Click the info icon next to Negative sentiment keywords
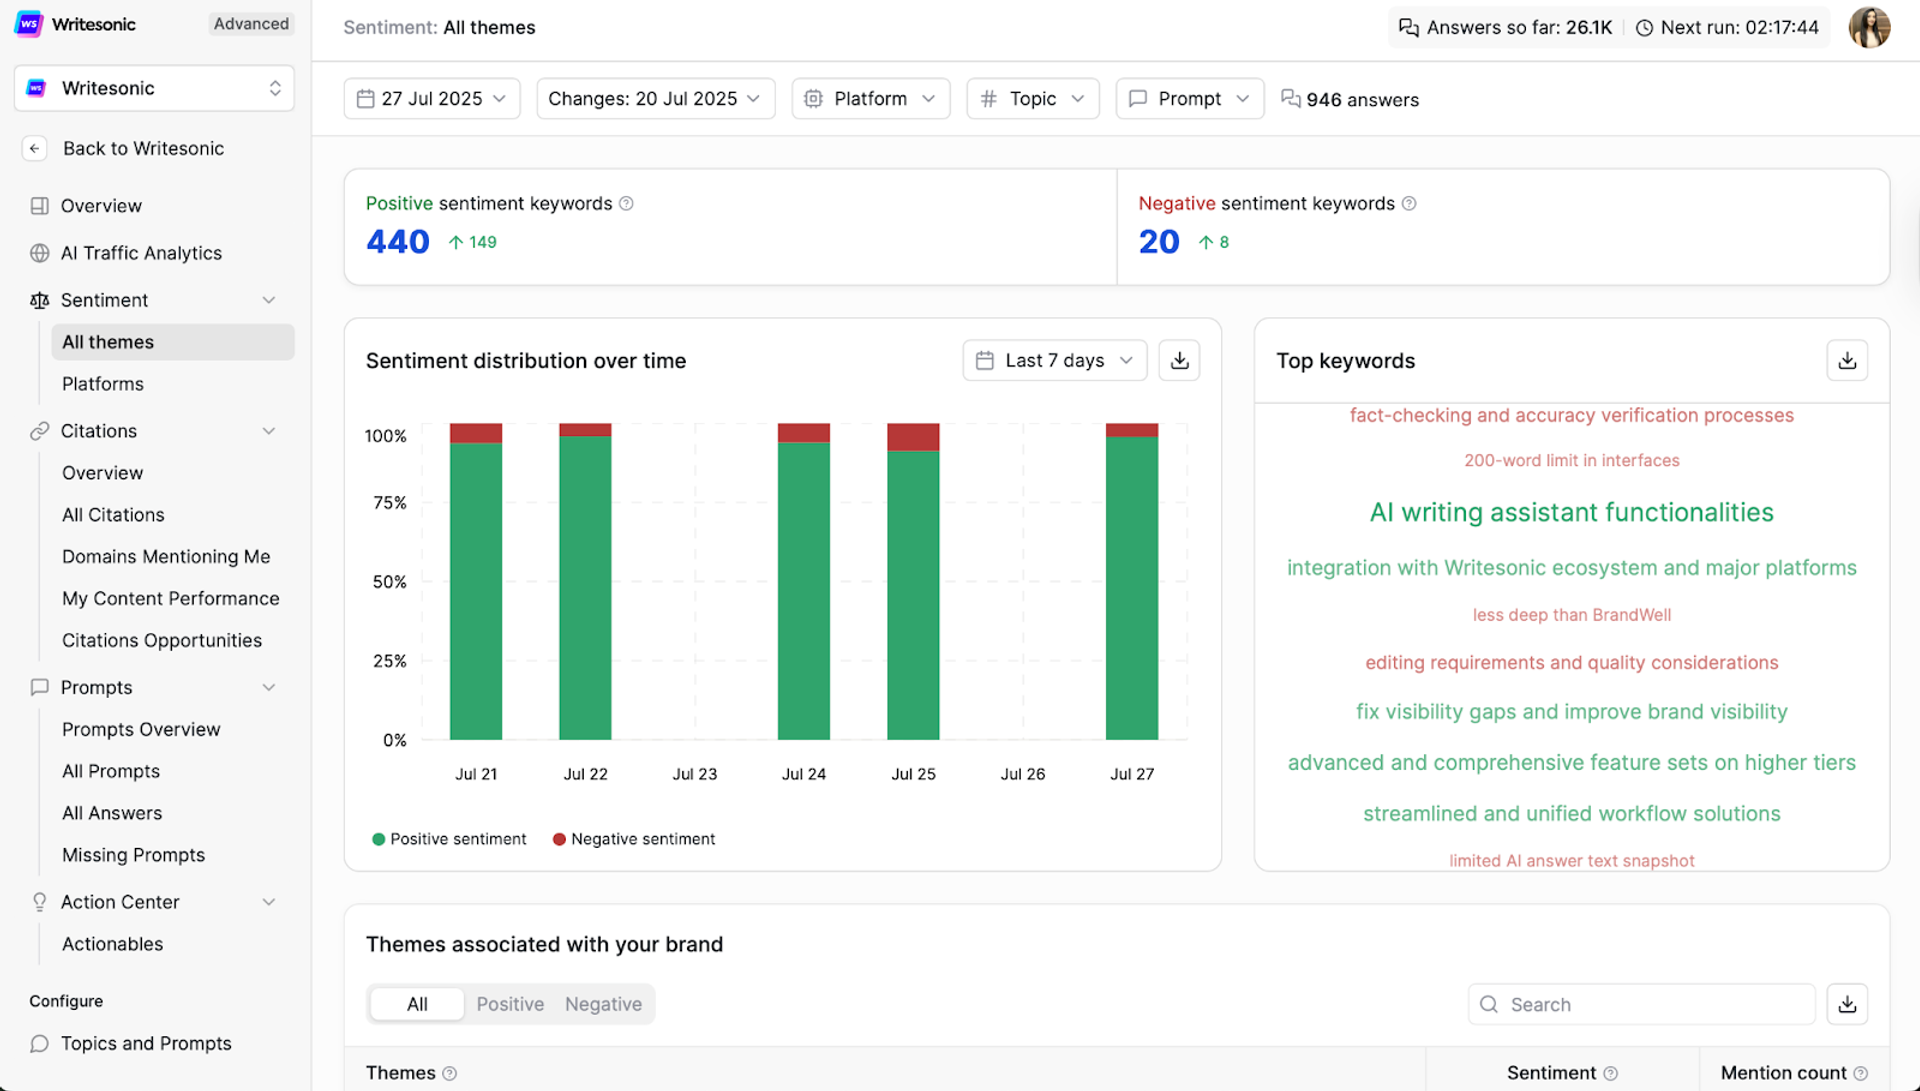 coord(1409,203)
